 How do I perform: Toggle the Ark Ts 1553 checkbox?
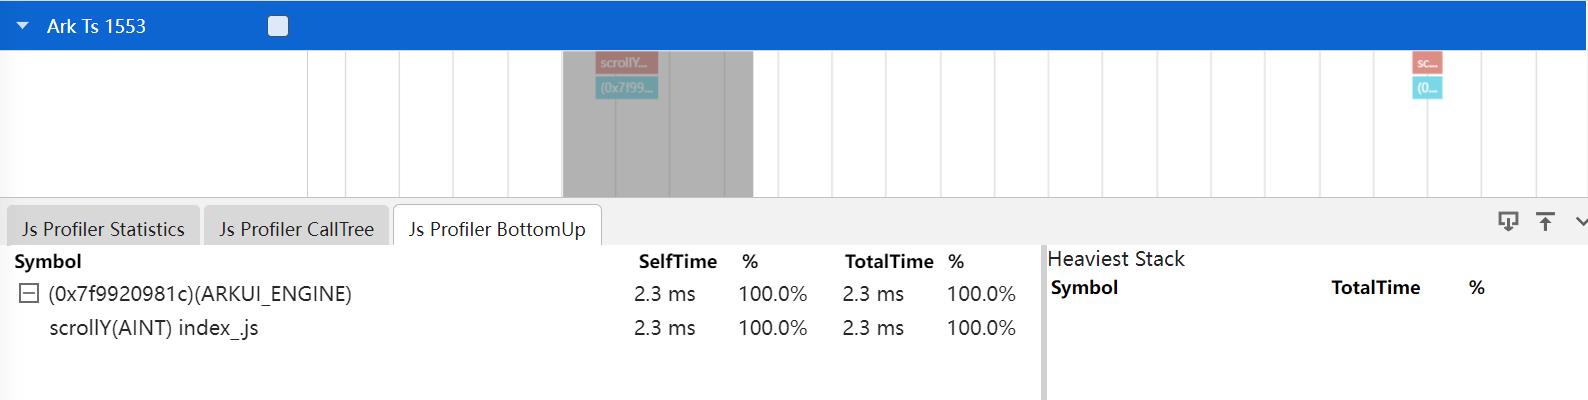pyautogui.click(x=278, y=26)
